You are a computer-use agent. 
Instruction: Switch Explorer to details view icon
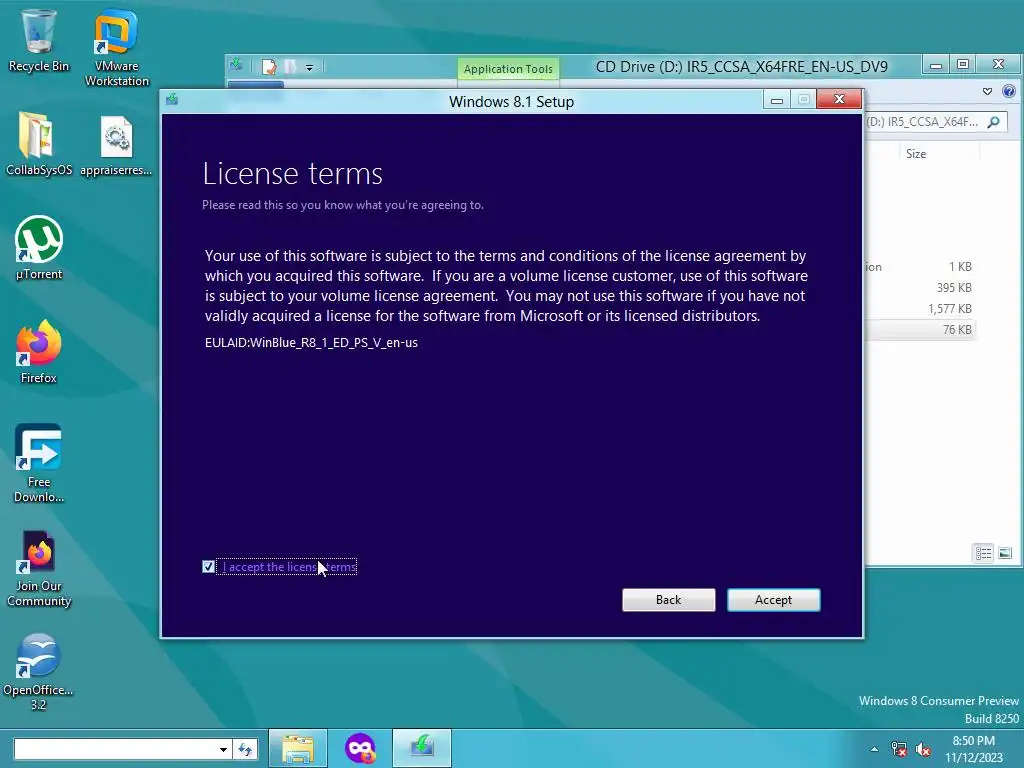pyautogui.click(x=984, y=553)
